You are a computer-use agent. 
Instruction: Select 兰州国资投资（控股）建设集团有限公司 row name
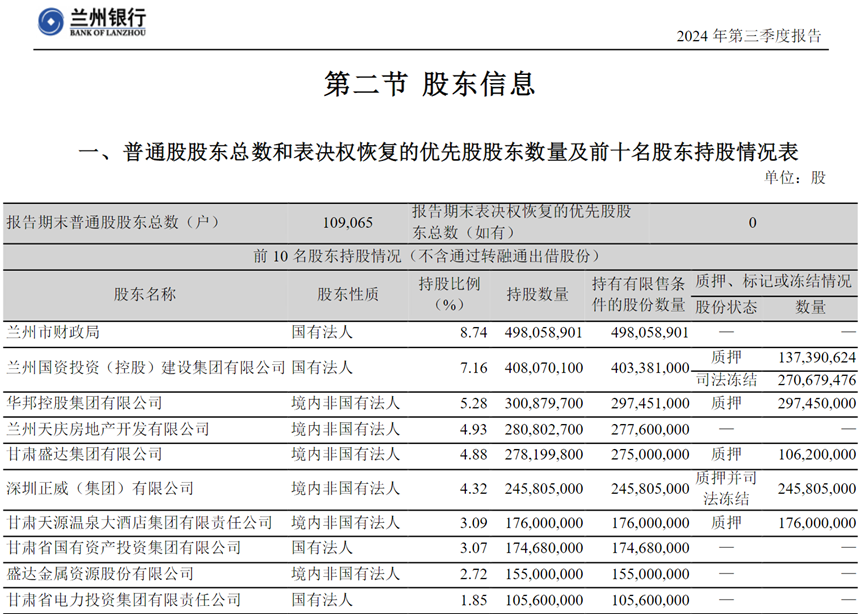coord(146,367)
